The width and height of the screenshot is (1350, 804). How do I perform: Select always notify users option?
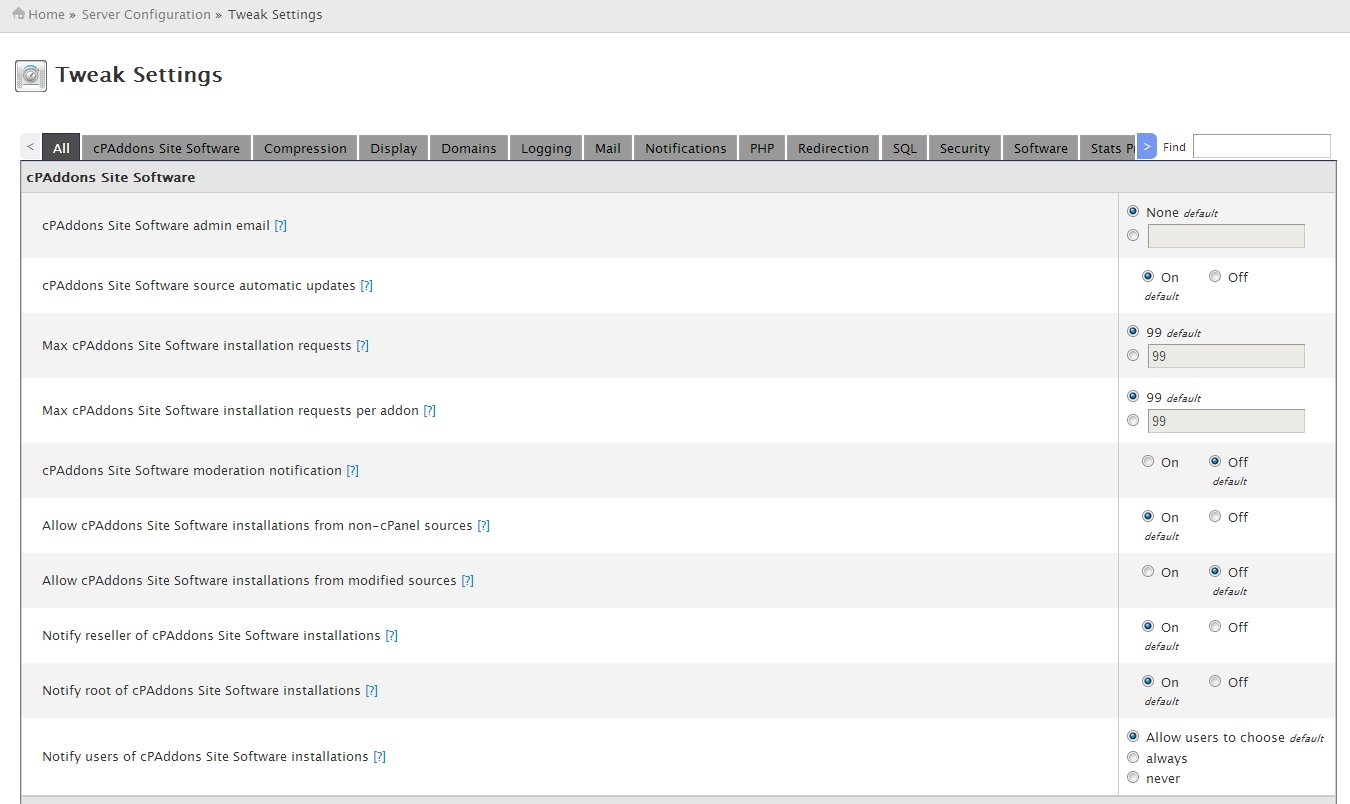coord(1133,757)
